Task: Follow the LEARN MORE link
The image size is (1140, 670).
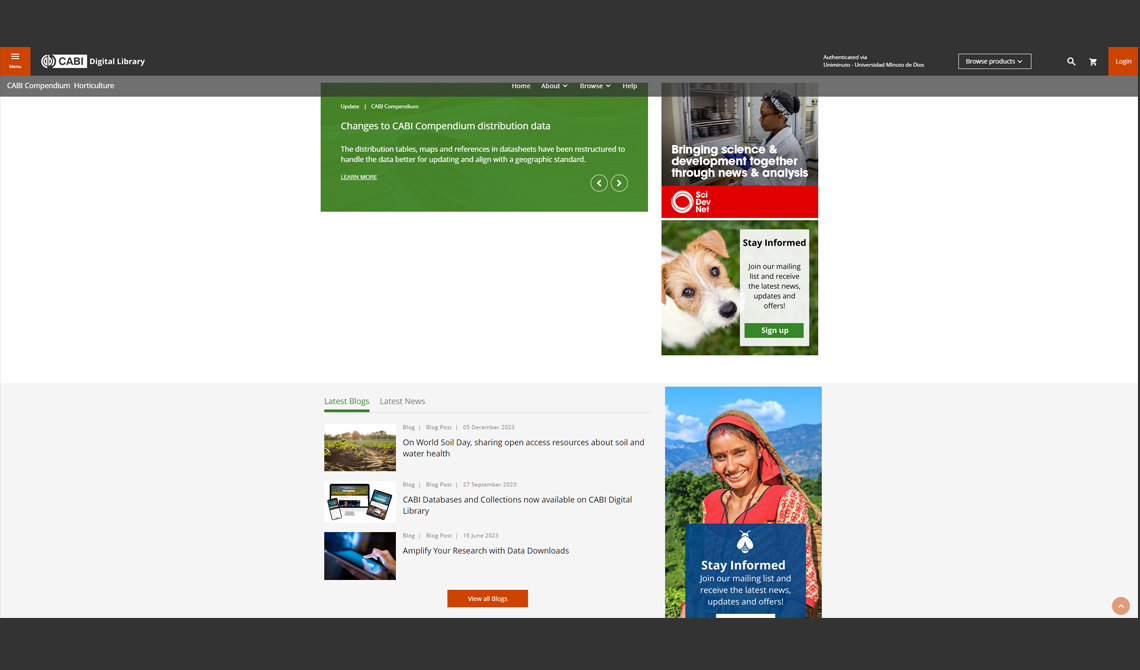Action: 358,177
